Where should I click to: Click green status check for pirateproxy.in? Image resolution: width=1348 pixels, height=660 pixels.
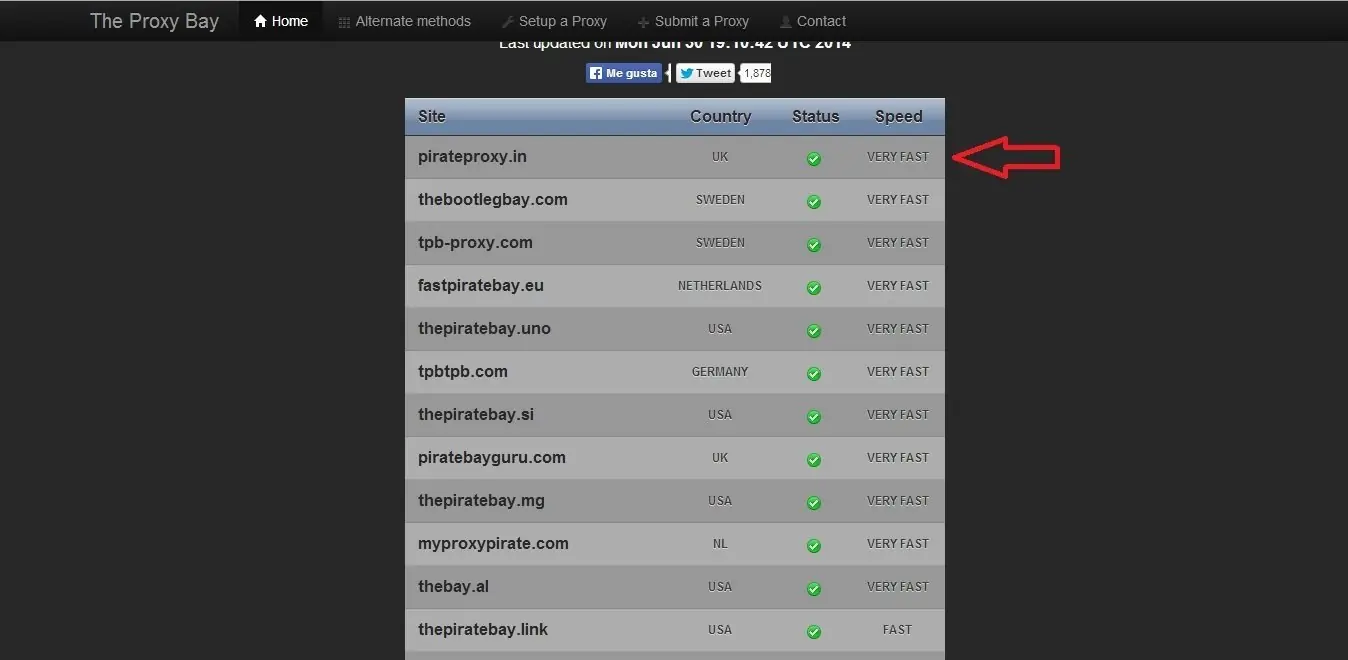(x=814, y=159)
